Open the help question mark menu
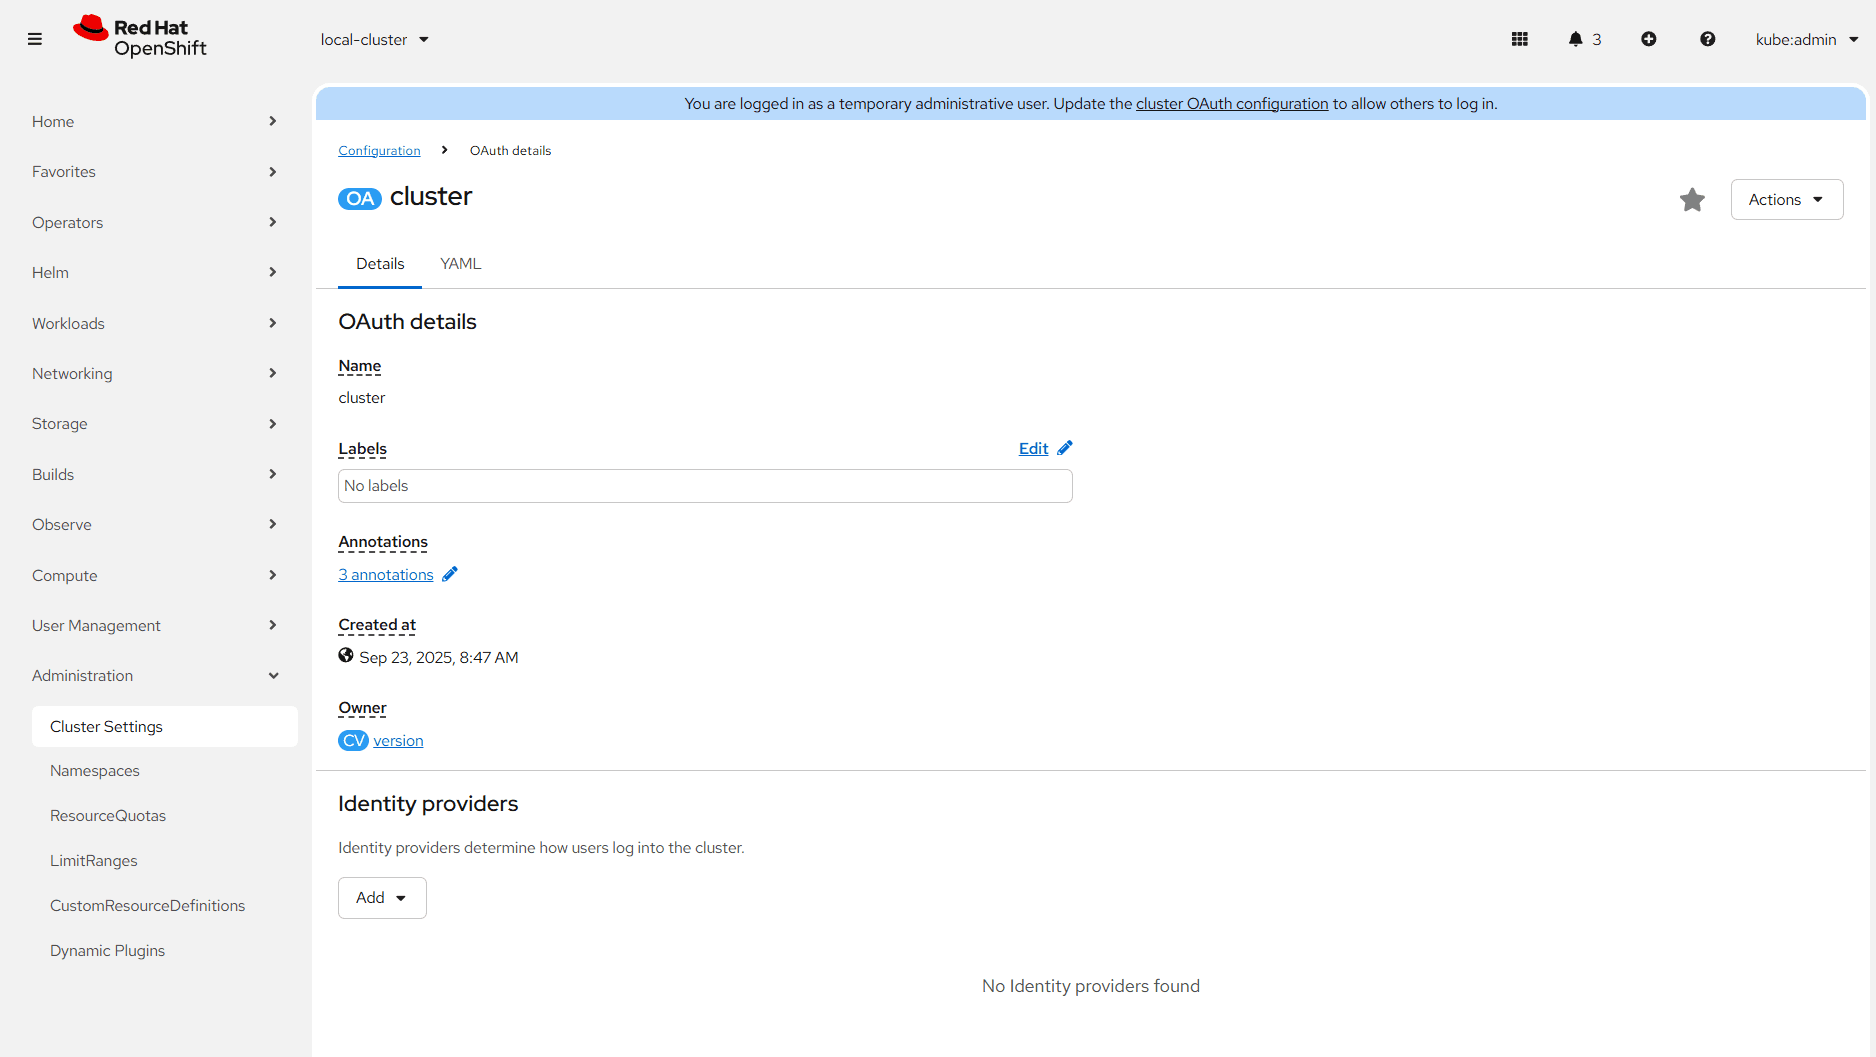The width and height of the screenshot is (1876, 1057). click(x=1707, y=39)
